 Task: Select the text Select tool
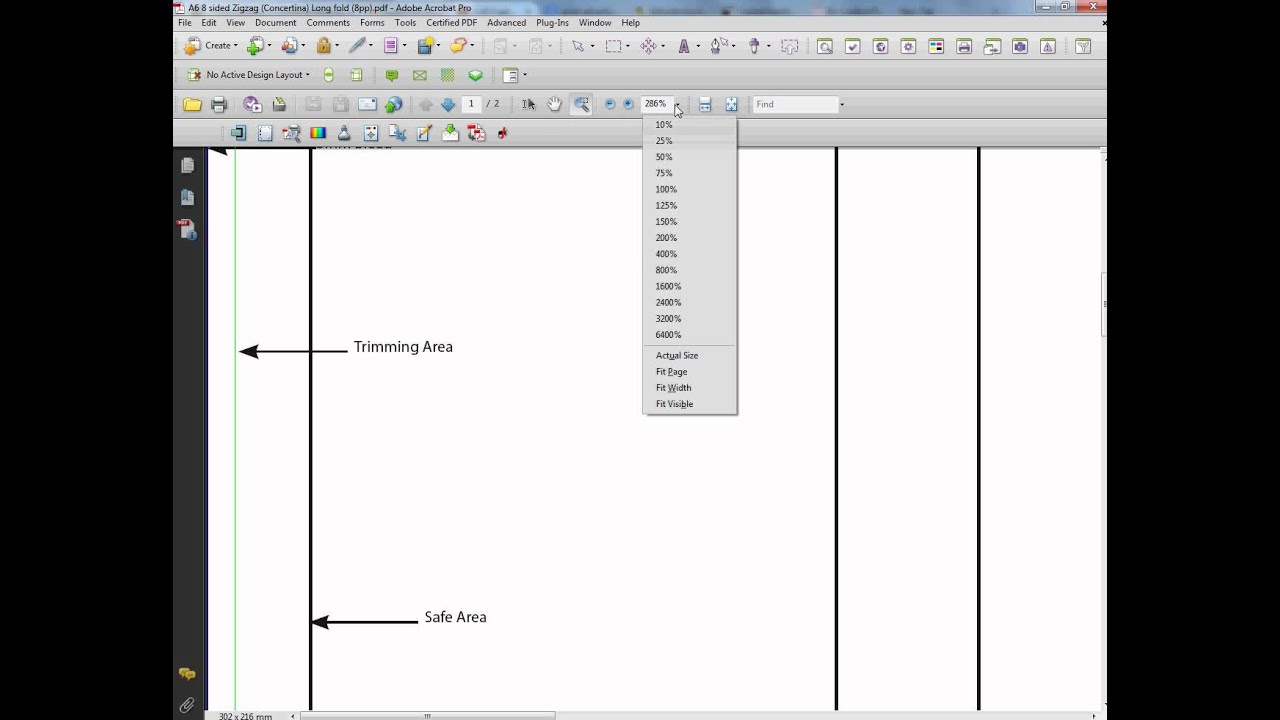[528, 104]
